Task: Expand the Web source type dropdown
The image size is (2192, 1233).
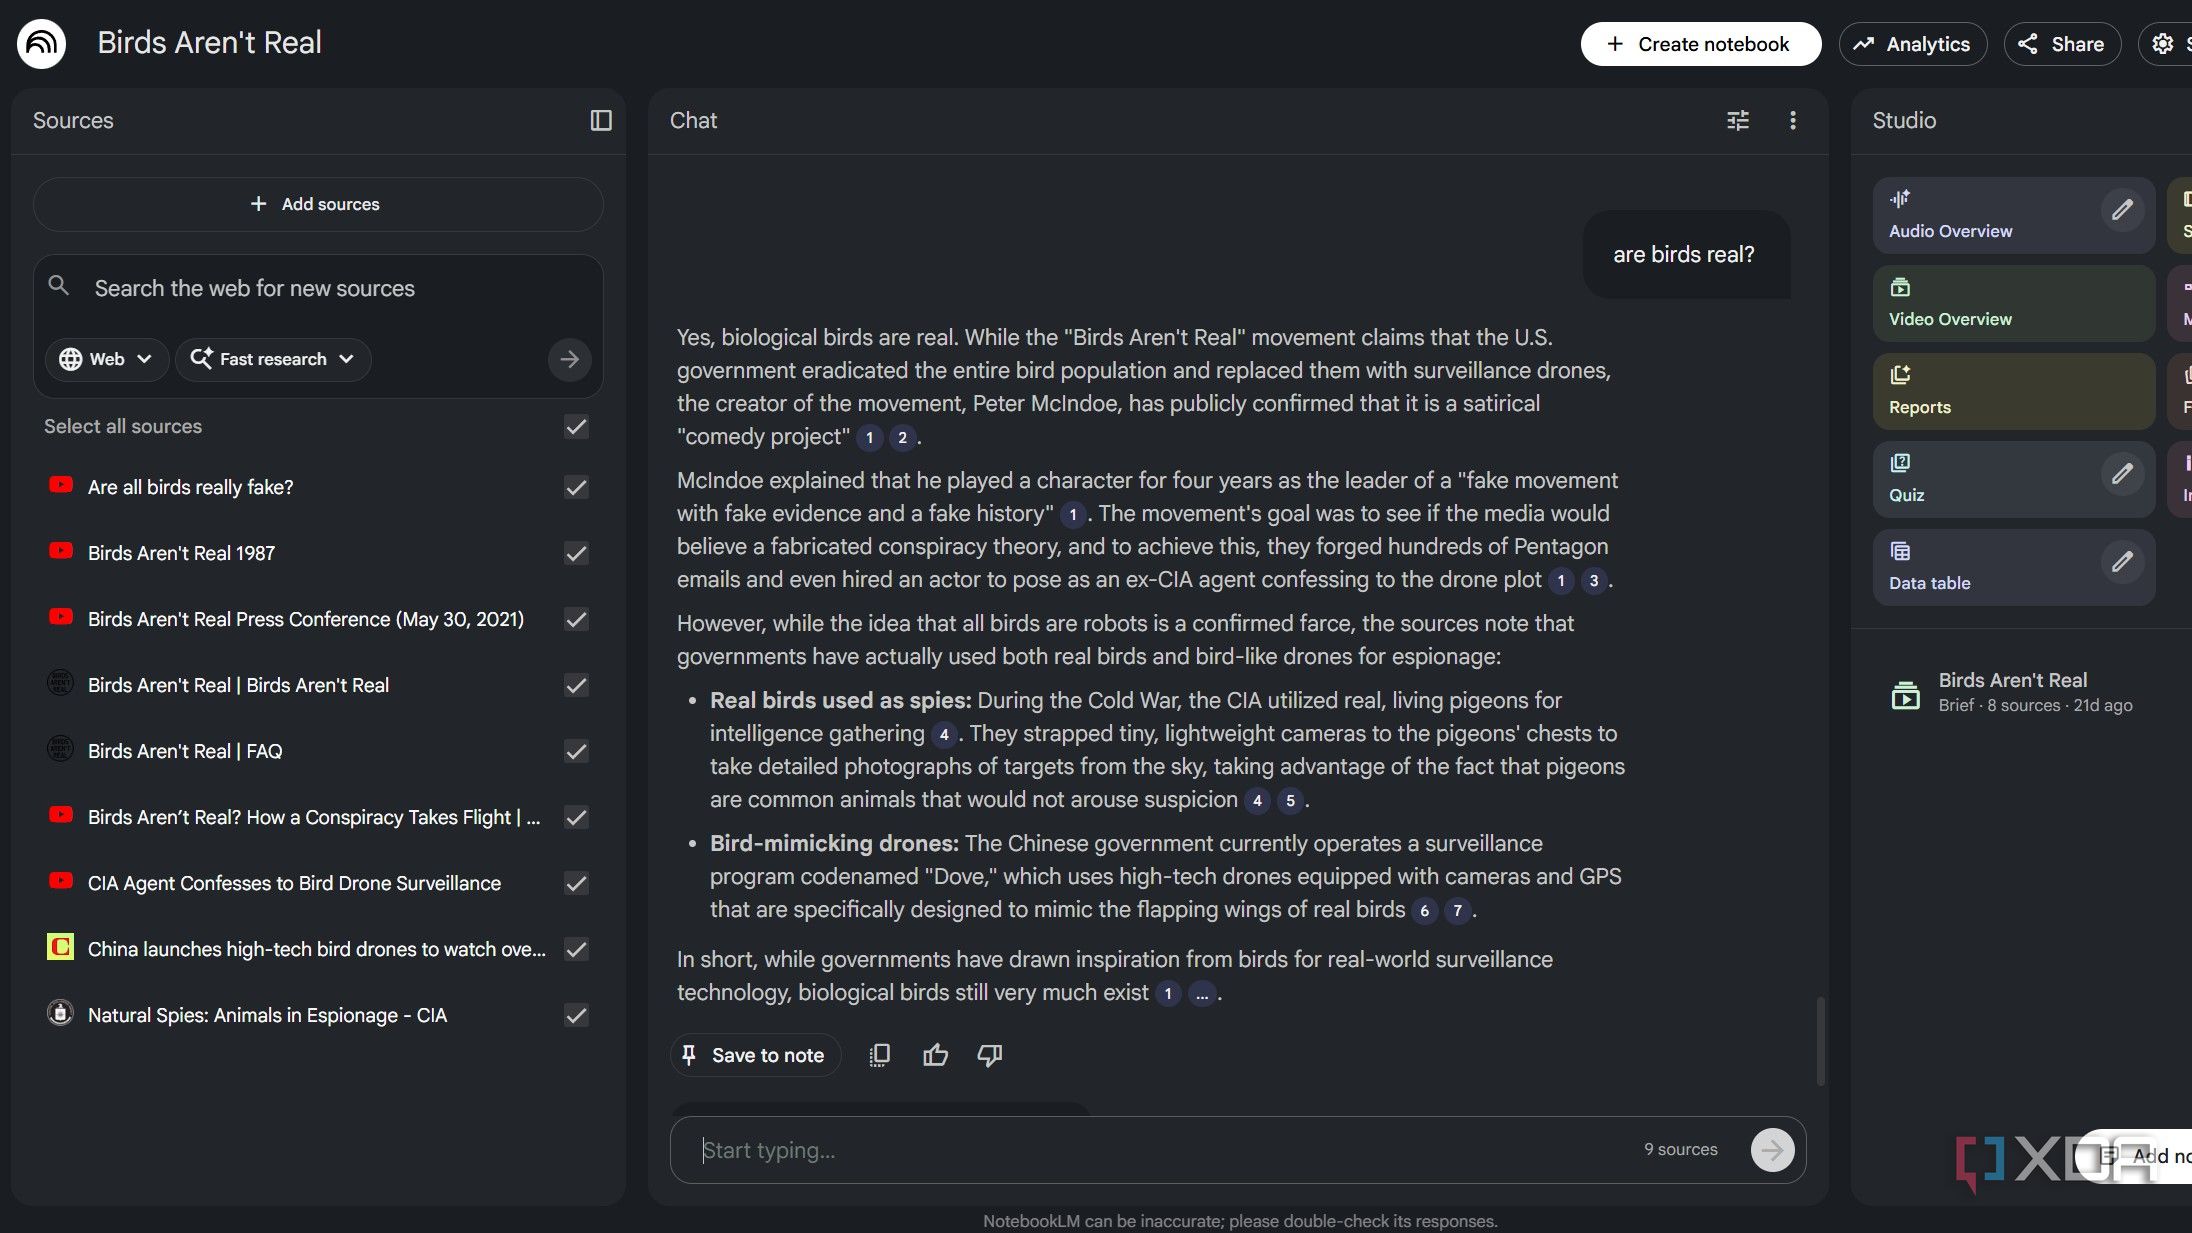Action: [106, 359]
